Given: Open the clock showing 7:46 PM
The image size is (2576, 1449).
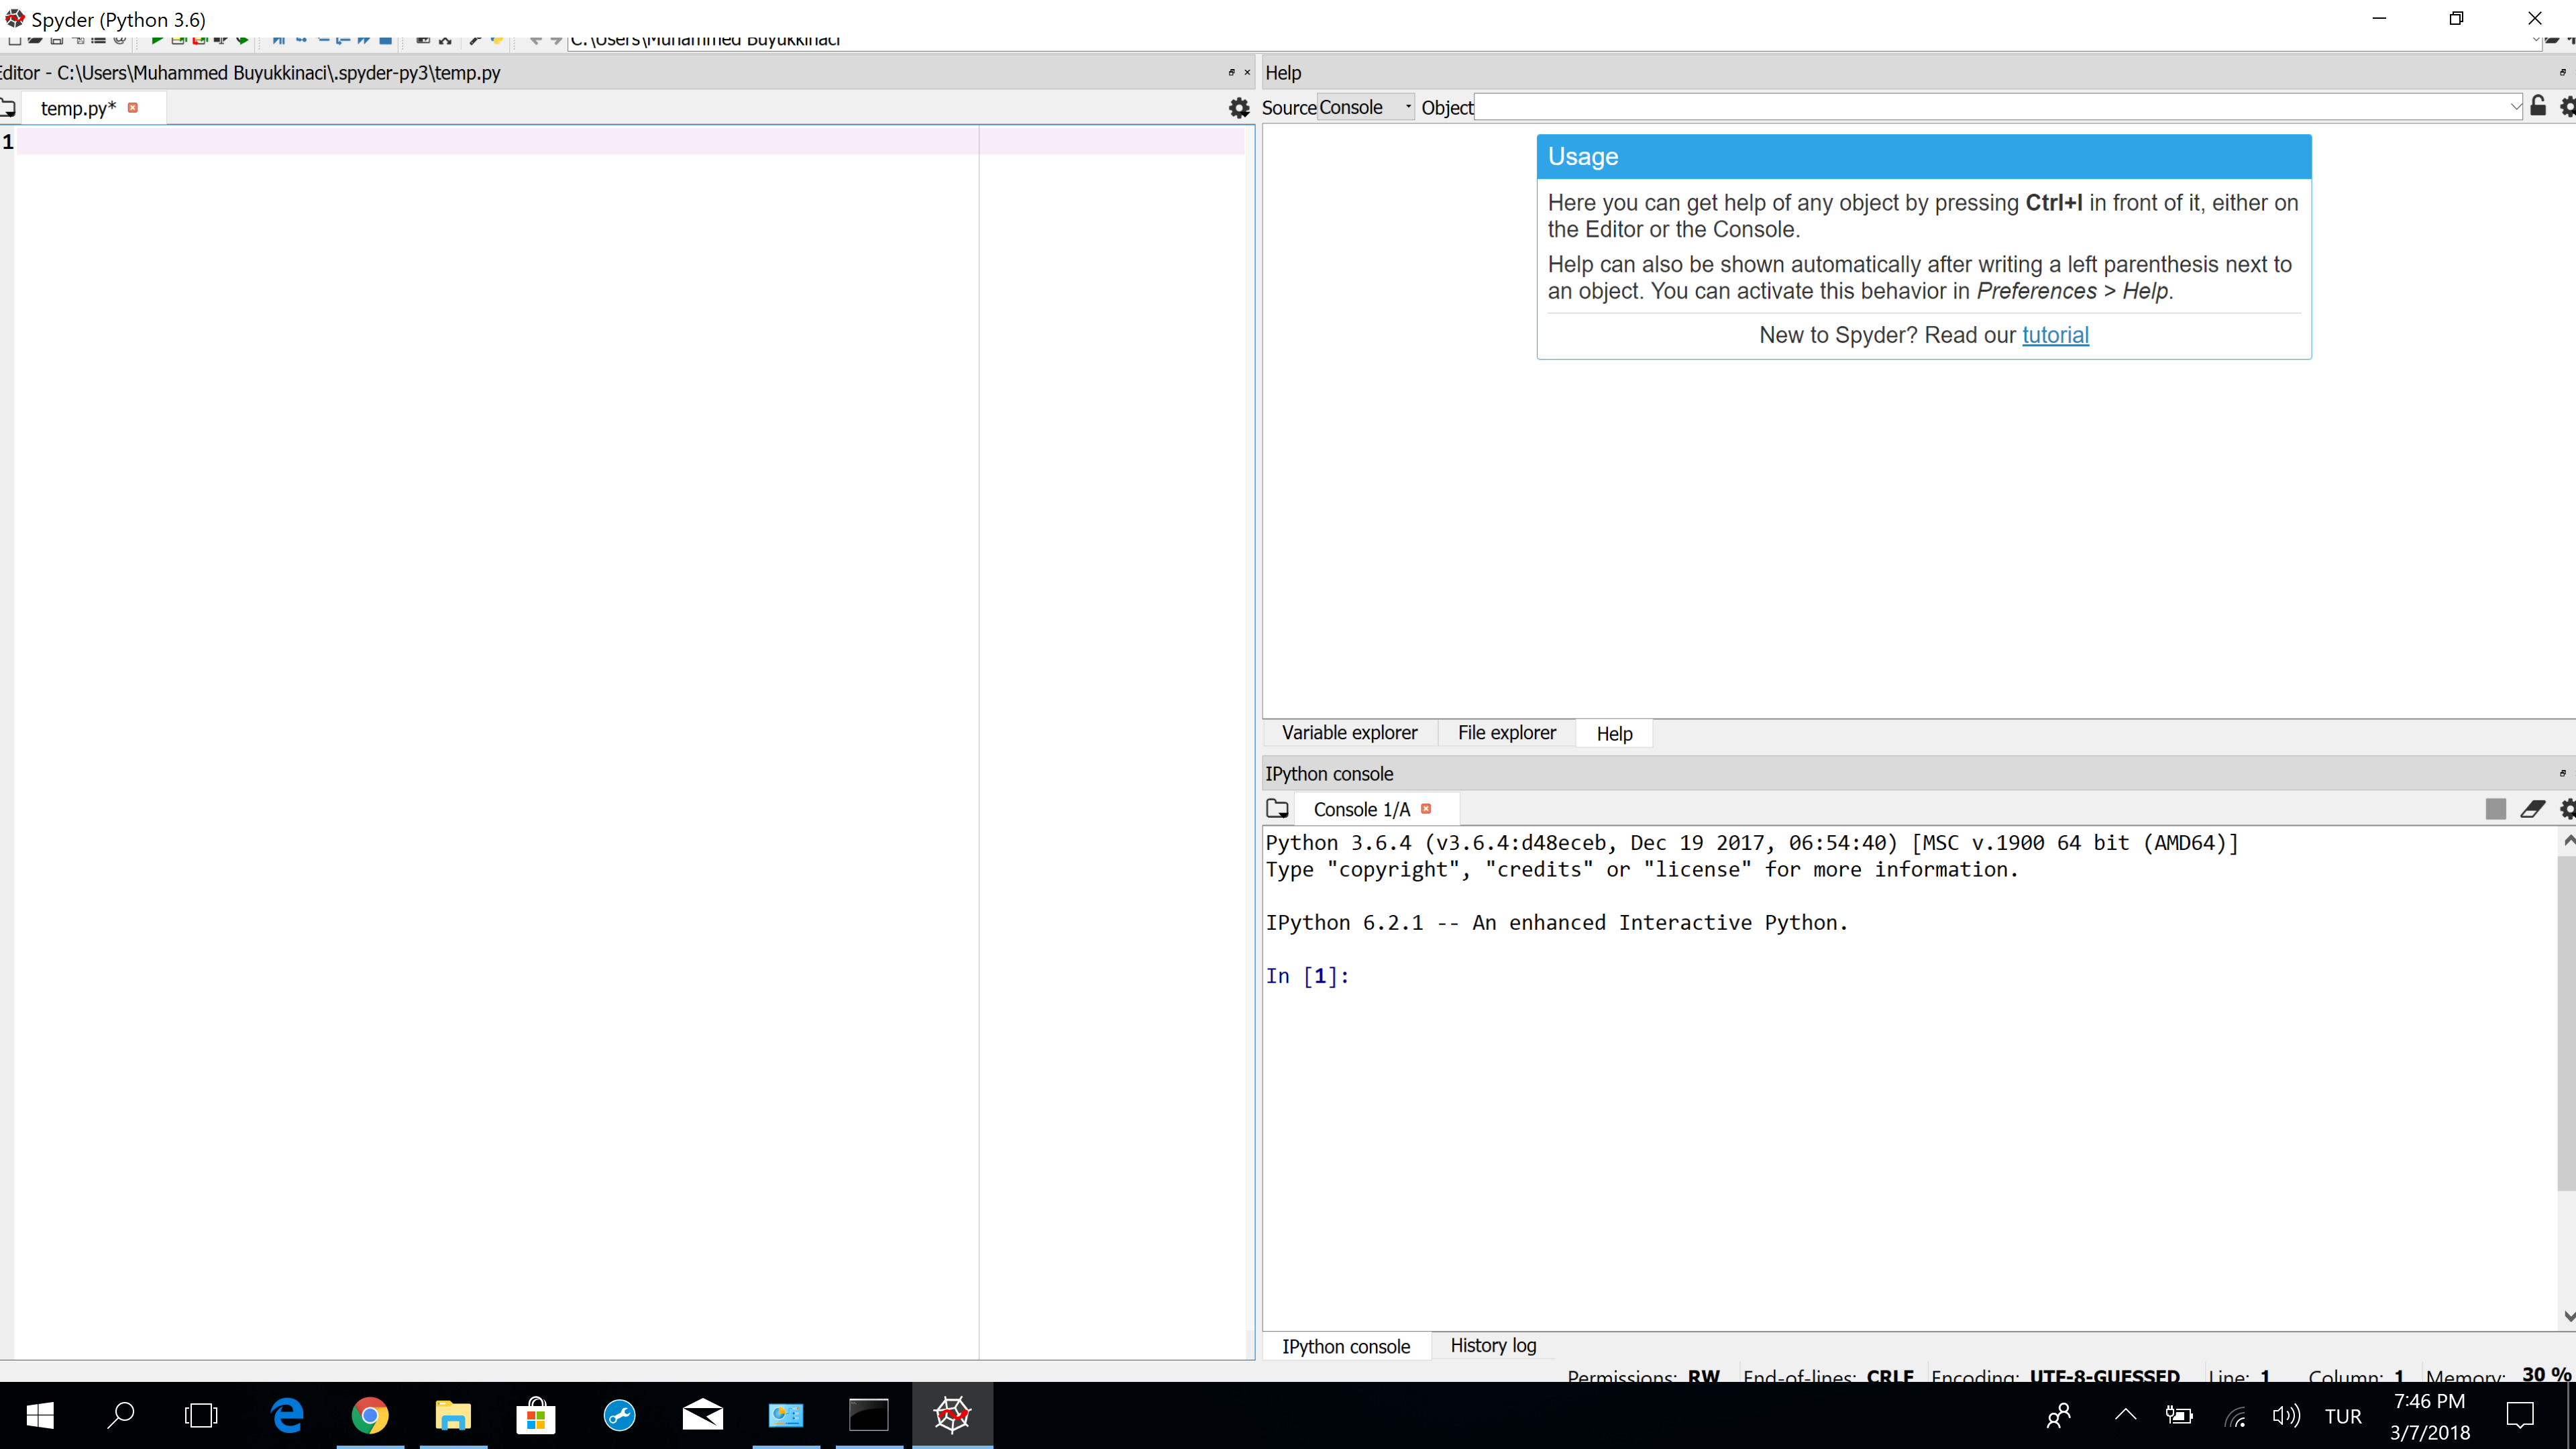Looking at the screenshot, I should pos(2430,1416).
